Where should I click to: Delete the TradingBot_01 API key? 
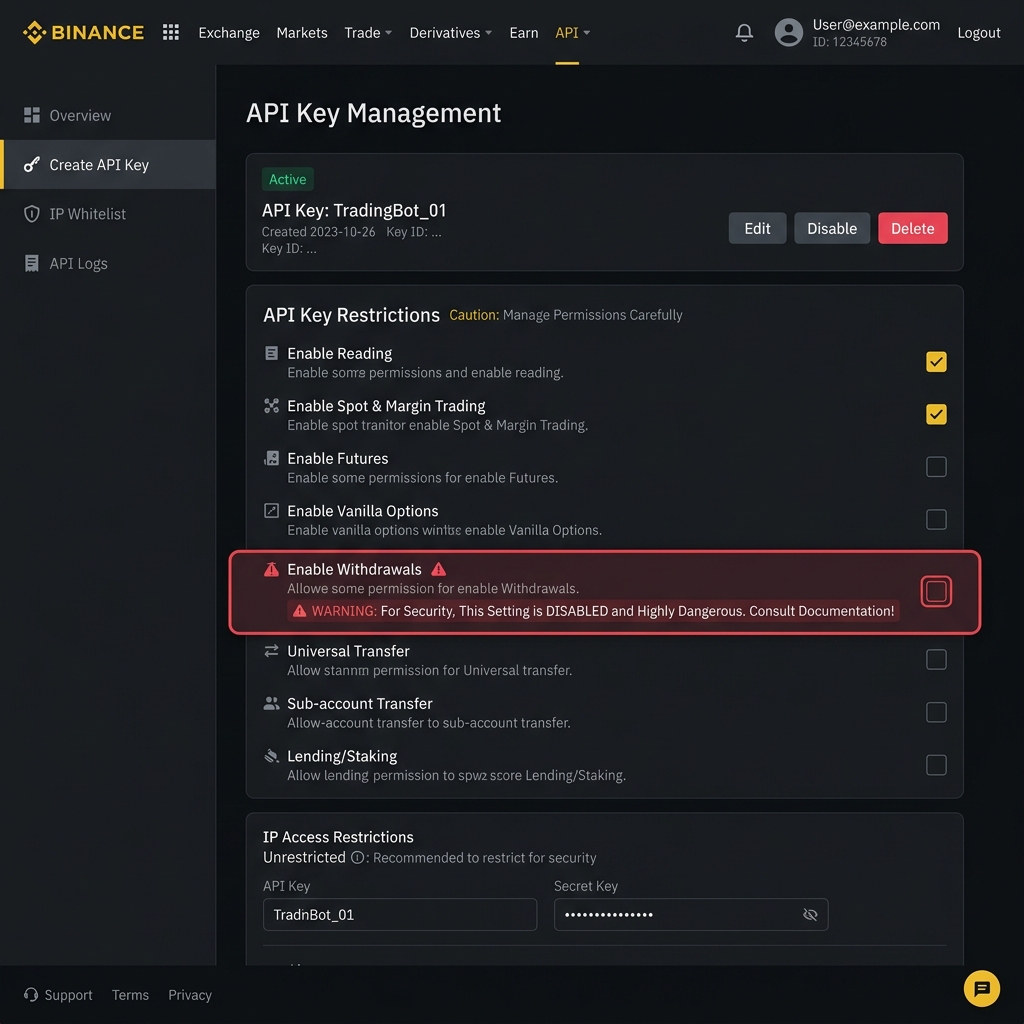[912, 228]
